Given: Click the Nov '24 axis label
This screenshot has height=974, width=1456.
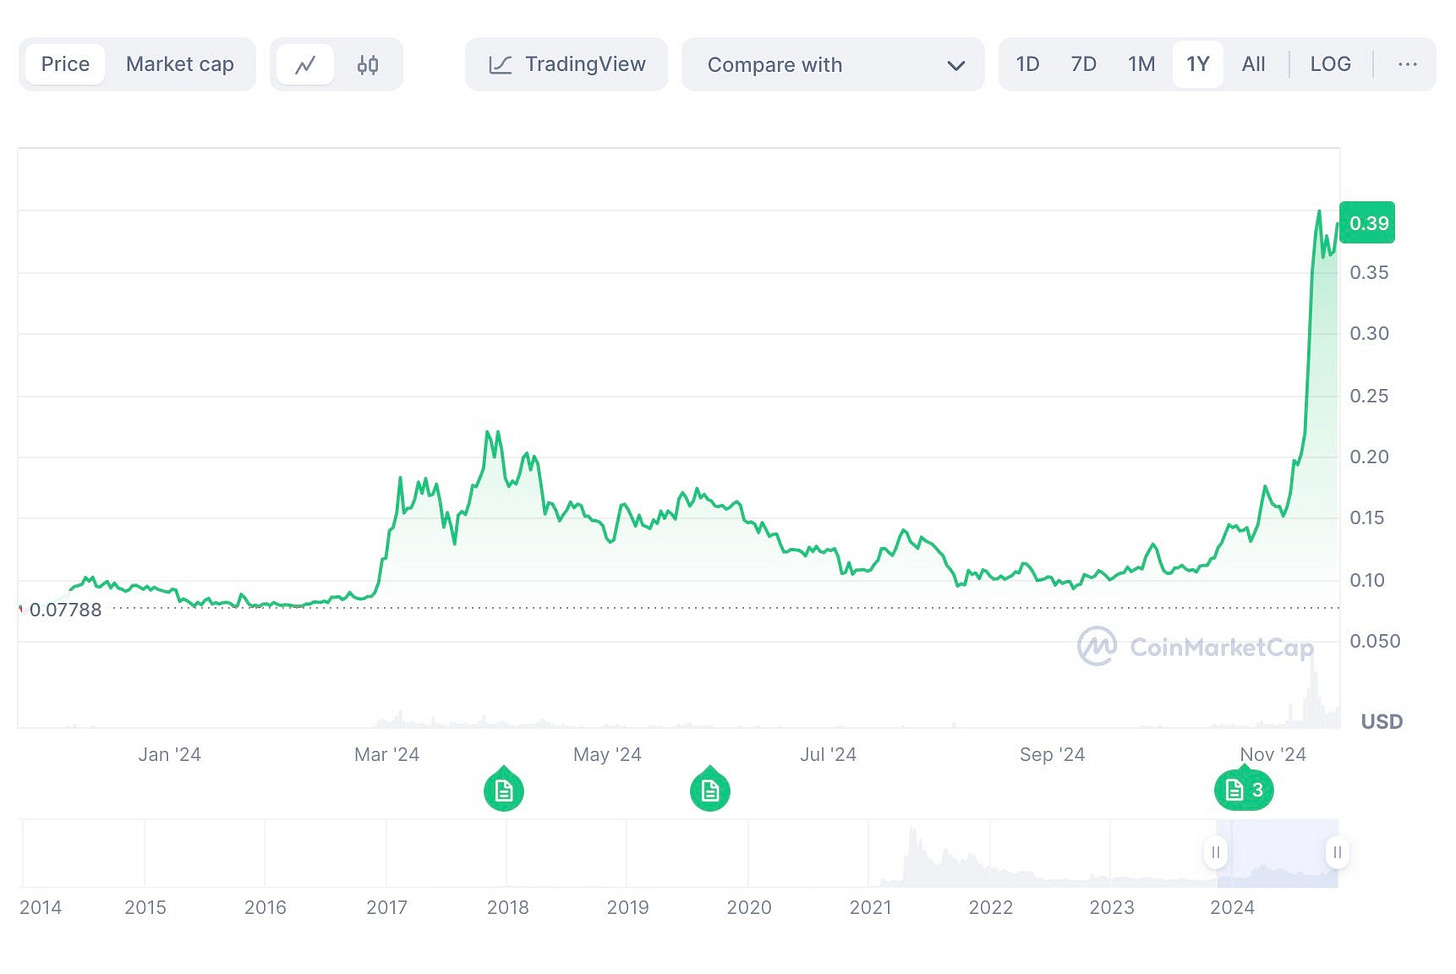Looking at the screenshot, I should 1273,755.
